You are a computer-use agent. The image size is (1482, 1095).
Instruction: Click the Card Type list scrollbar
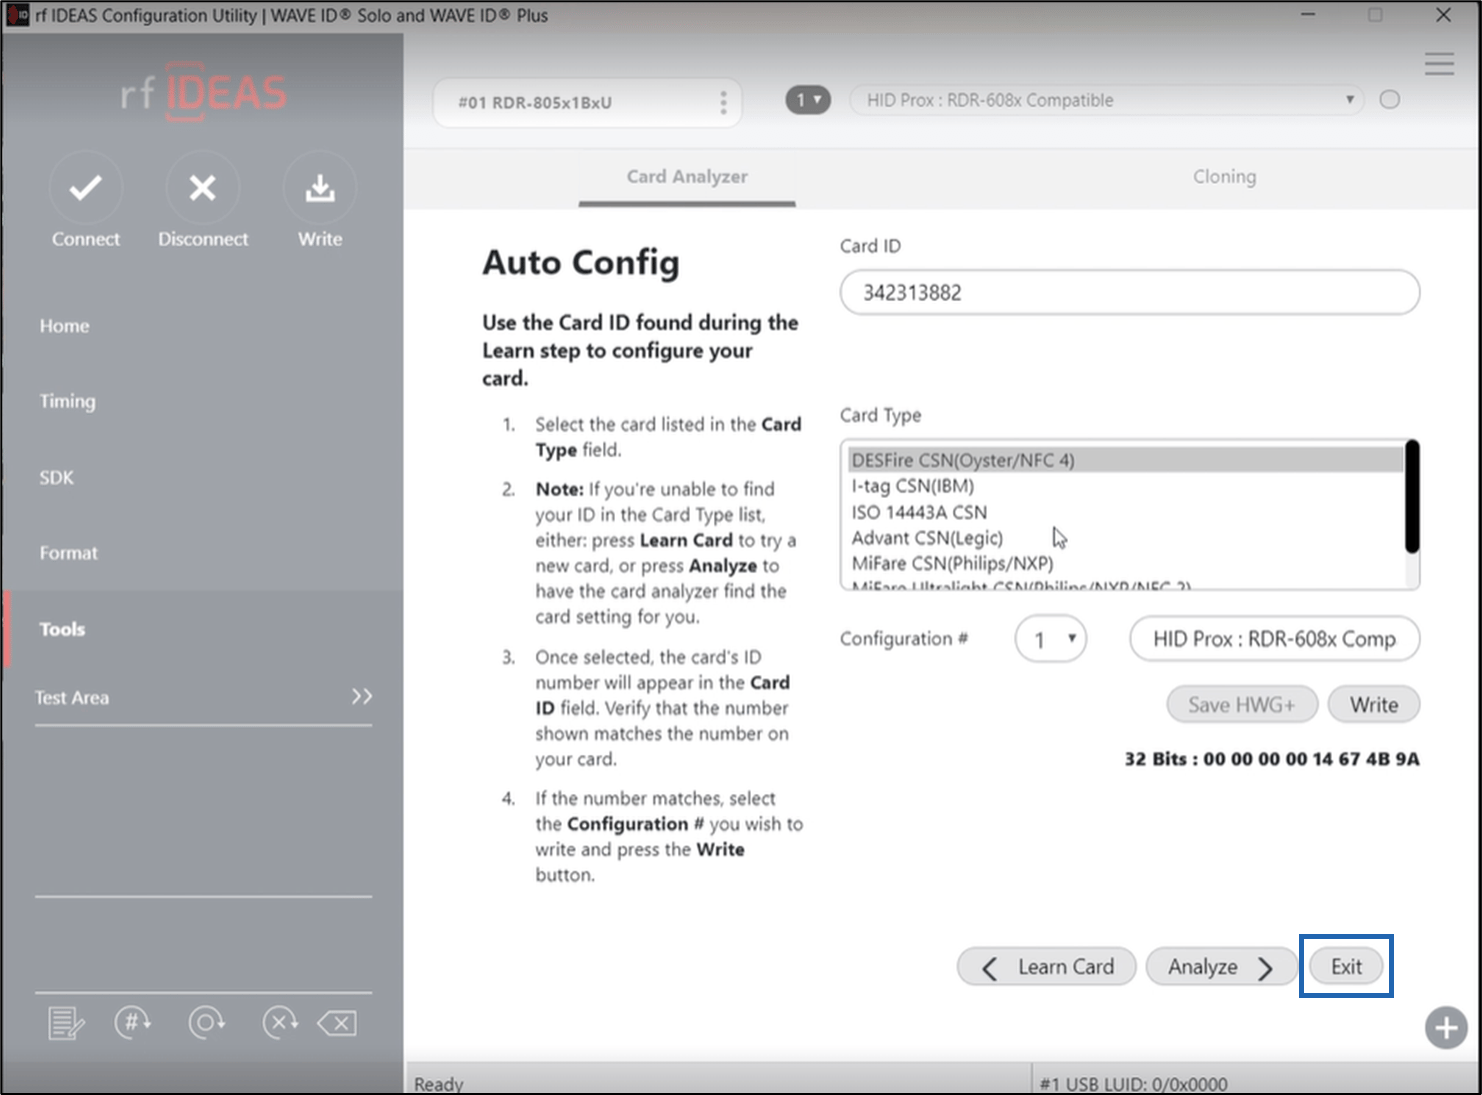click(x=1412, y=497)
